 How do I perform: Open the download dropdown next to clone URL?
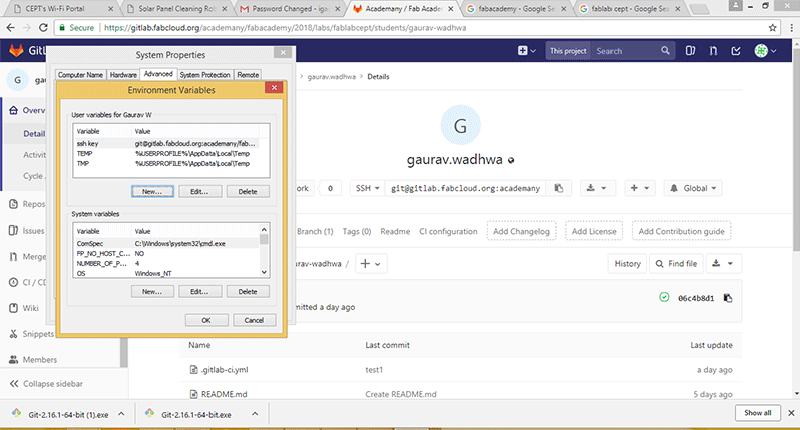point(596,188)
